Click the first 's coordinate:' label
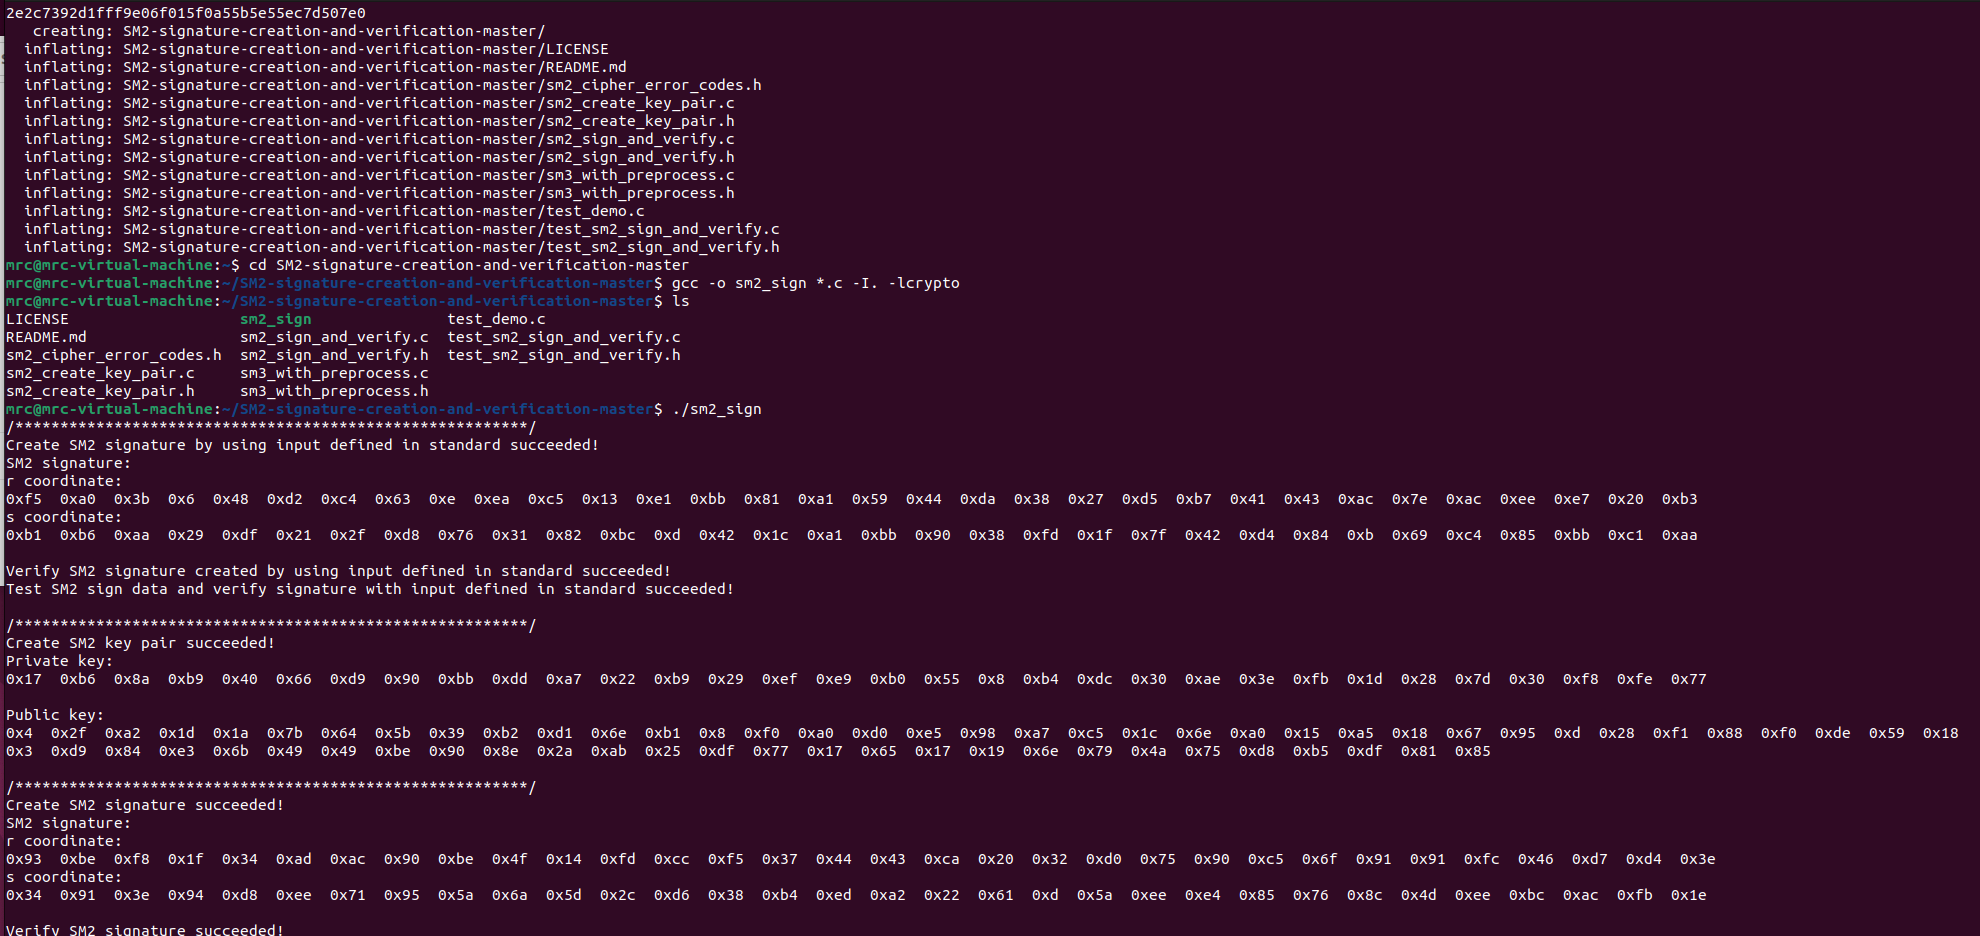Image resolution: width=1980 pixels, height=936 pixels. pos(63,517)
